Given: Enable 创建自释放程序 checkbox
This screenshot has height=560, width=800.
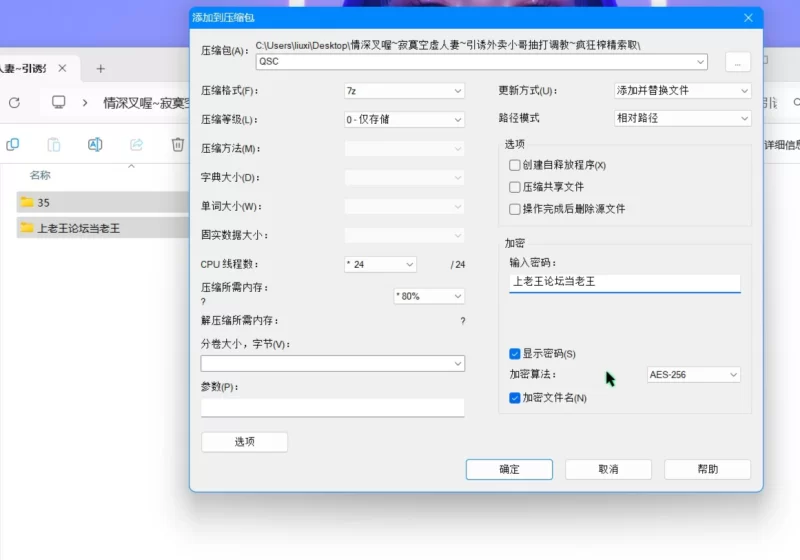Looking at the screenshot, I should pos(514,165).
